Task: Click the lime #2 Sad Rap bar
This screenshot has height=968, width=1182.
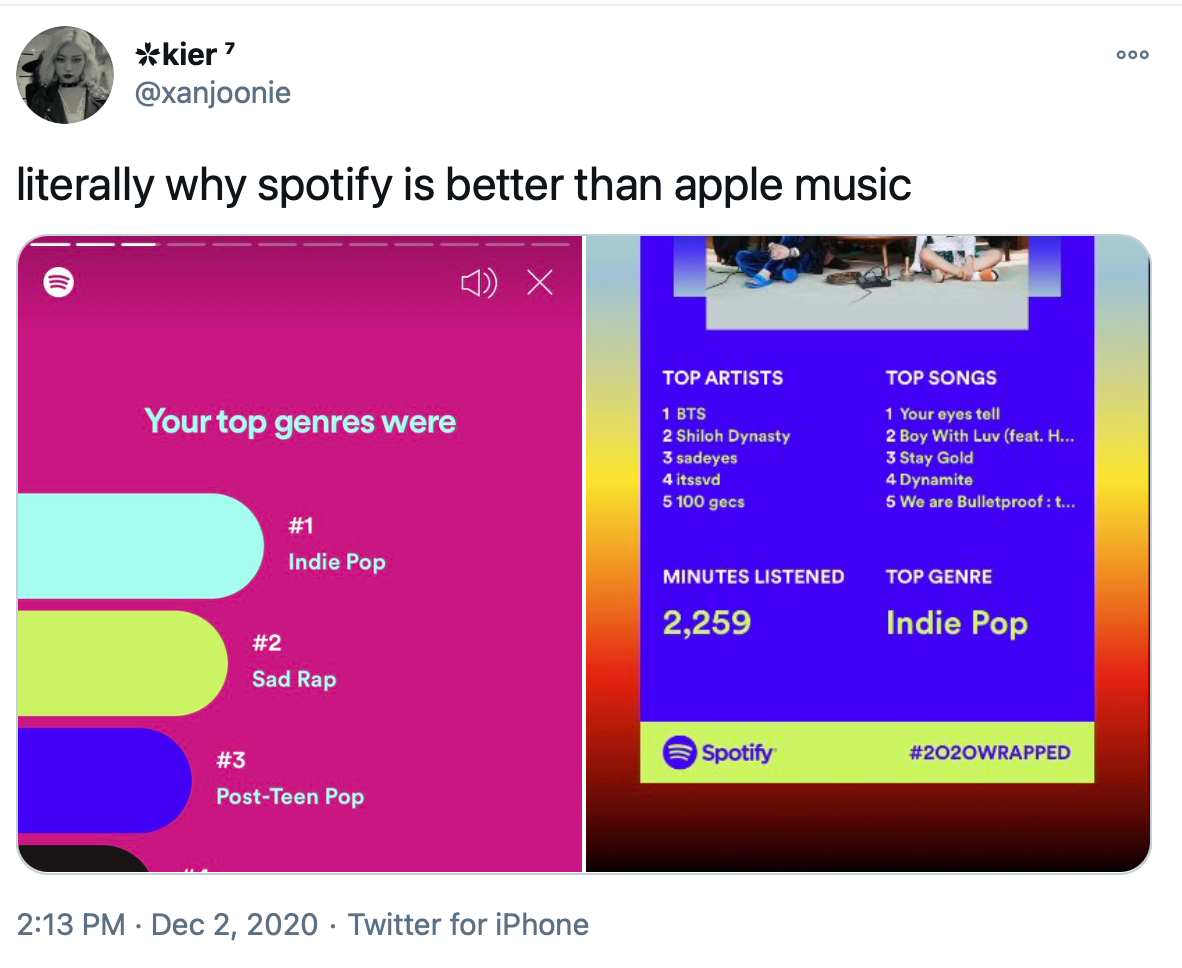Action: pos(122,663)
